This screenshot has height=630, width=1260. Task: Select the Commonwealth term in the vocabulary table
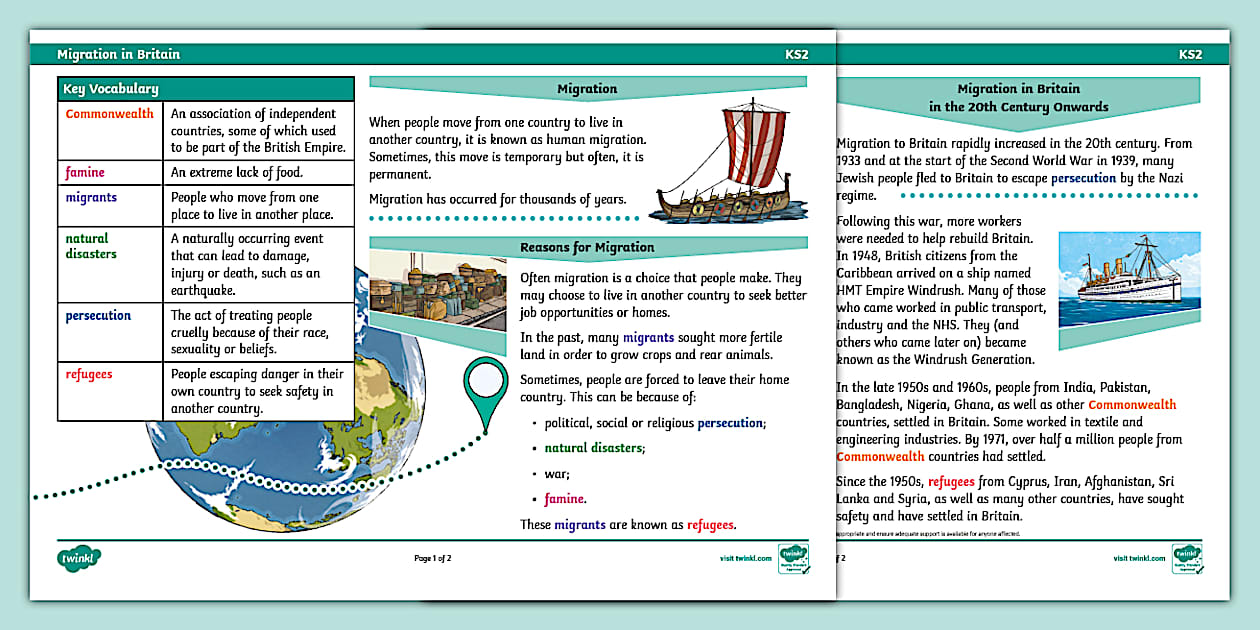(x=110, y=114)
